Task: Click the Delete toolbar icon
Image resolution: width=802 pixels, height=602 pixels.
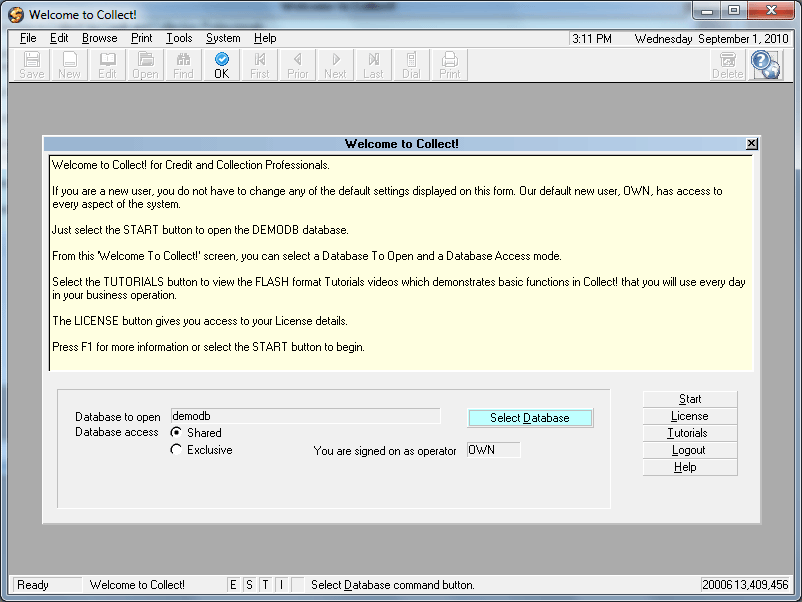Action: click(x=727, y=65)
